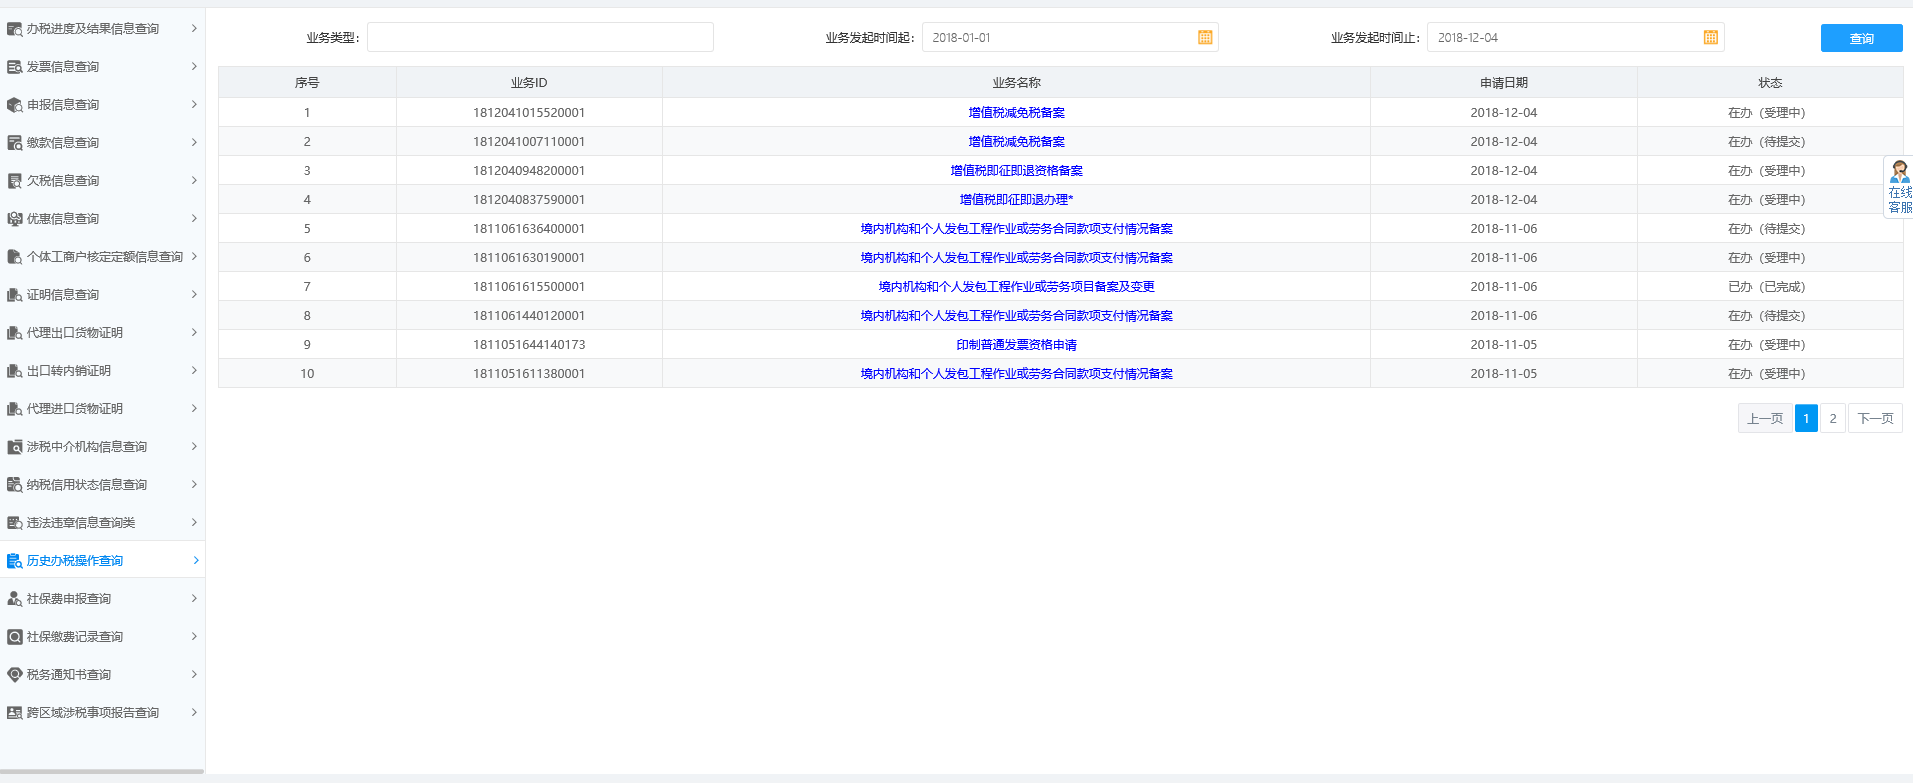Screen dimensions: 1913x783
Task: Open calendar picker for start date
Action: pyautogui.click(x=1205, y=38)
